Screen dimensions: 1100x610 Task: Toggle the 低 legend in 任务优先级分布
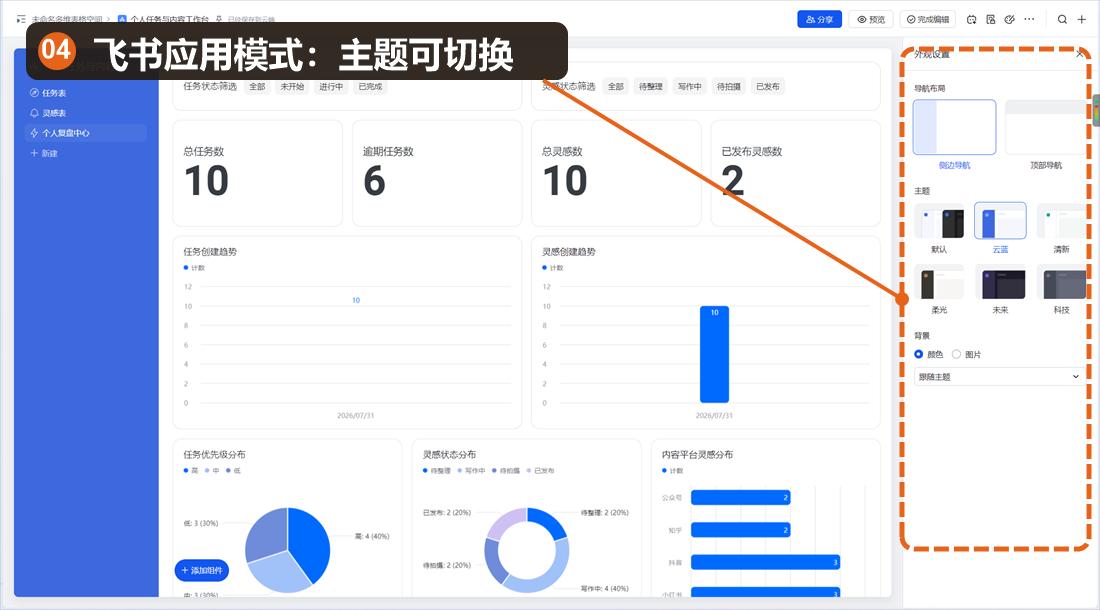pos(233,470)
